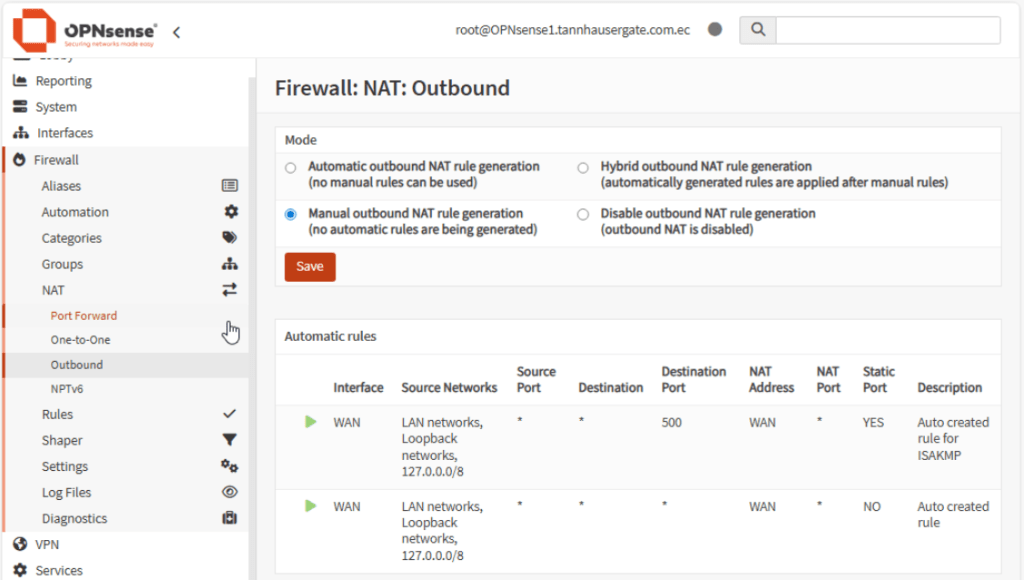Click the Diagnostics medkit icon
The height and width of the screenshot is (580, 1024).
click(230, 518)
